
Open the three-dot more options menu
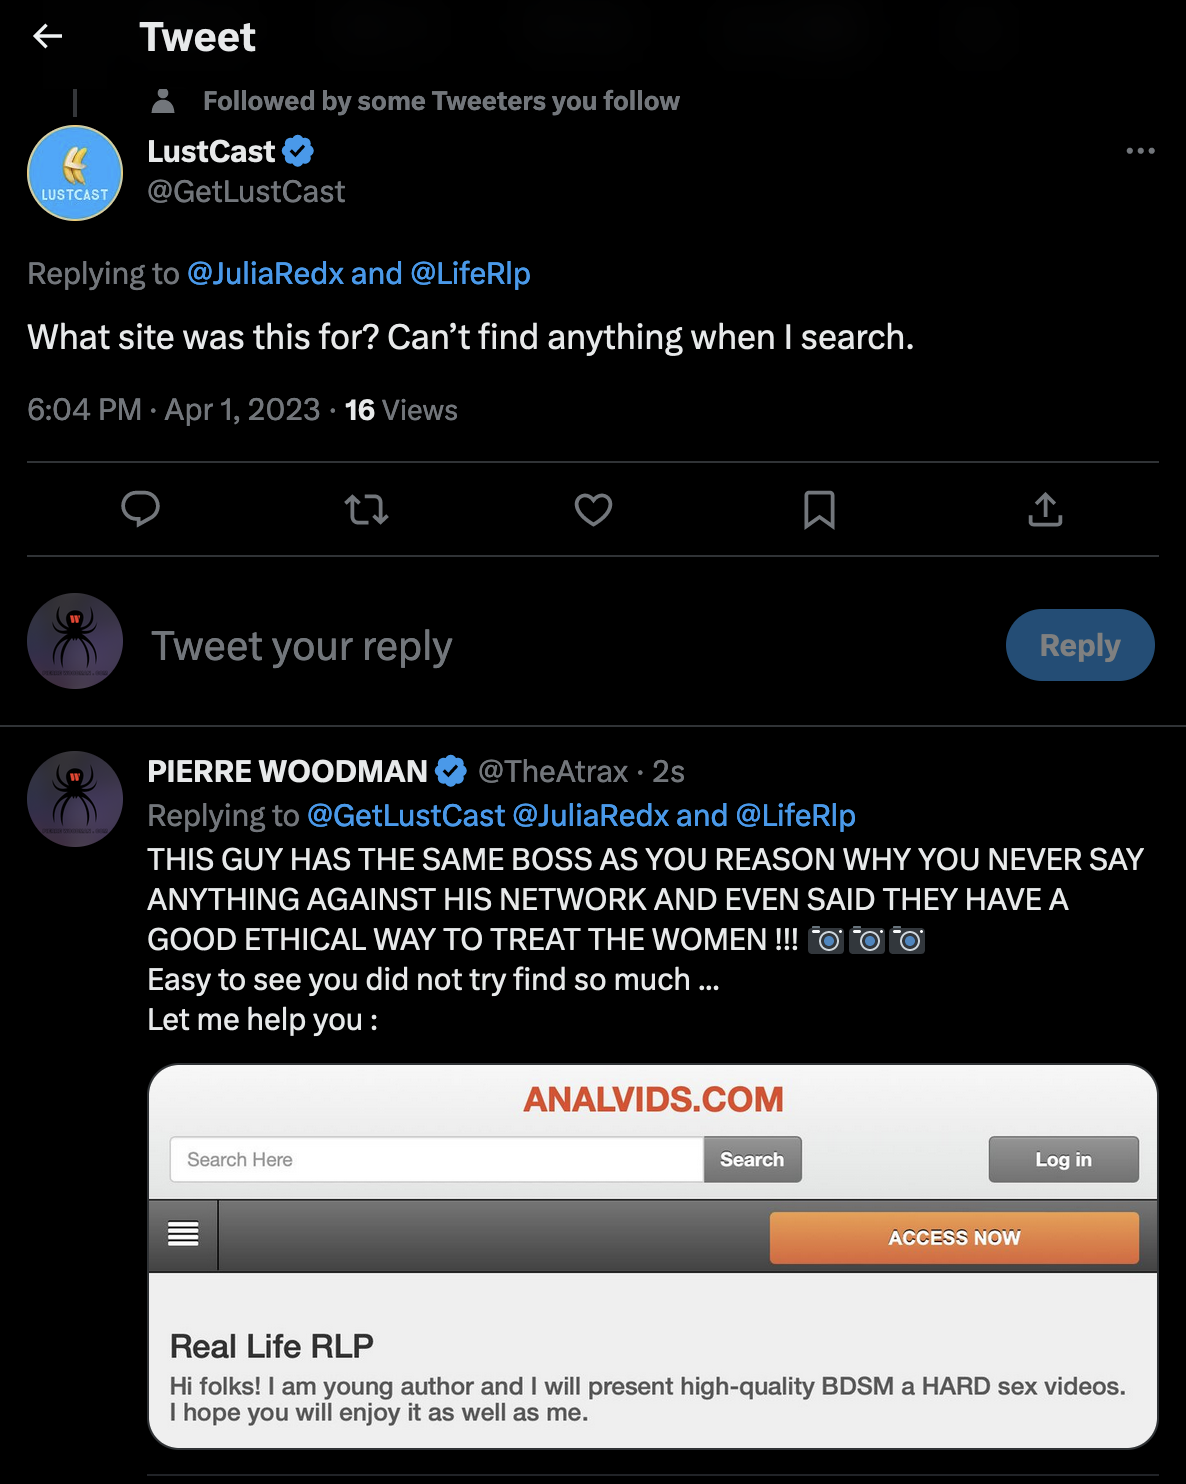click(1140, 151)
